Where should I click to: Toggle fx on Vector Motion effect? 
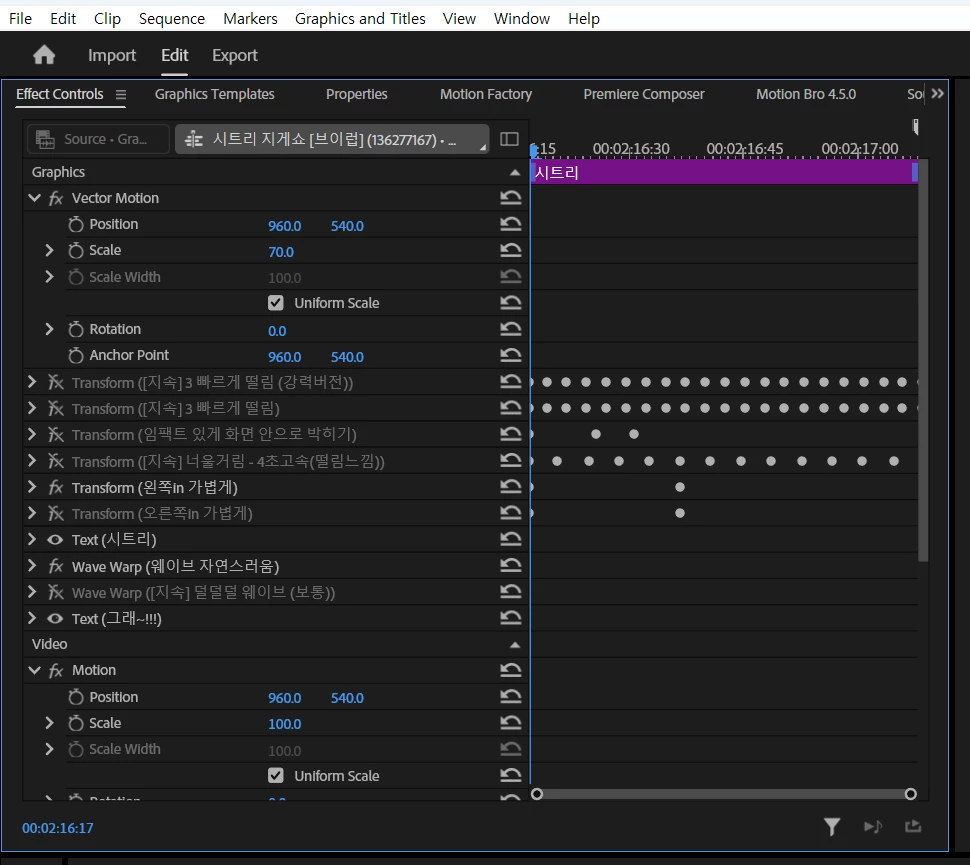point(56,198)
